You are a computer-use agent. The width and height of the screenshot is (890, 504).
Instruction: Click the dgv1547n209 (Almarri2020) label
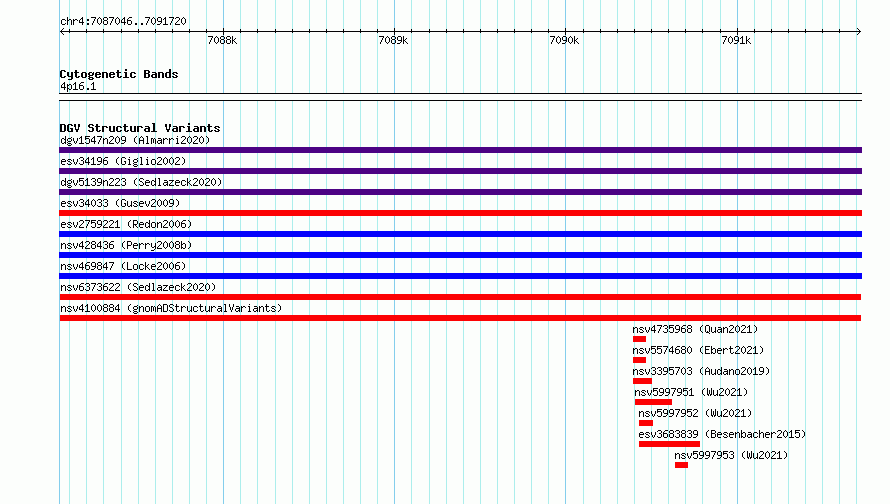(x=135, y=140)
